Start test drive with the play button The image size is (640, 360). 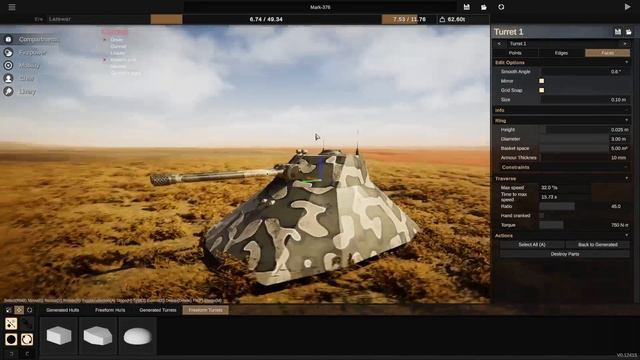pos(627,7)
